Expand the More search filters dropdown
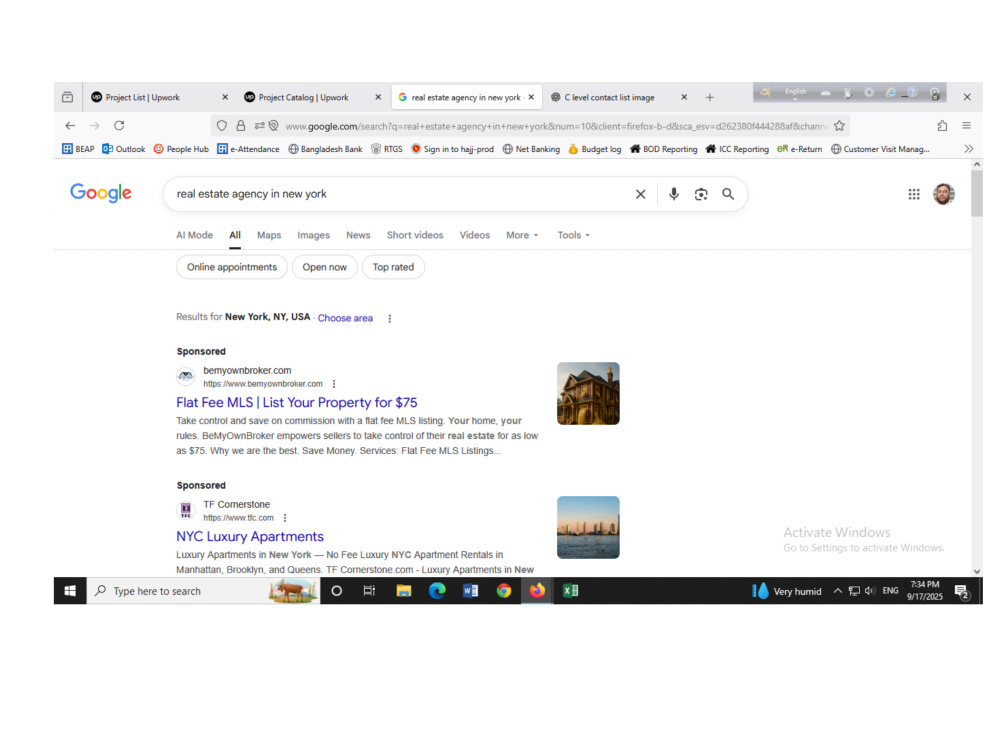The image size is (1000, 750). (522, 235)
